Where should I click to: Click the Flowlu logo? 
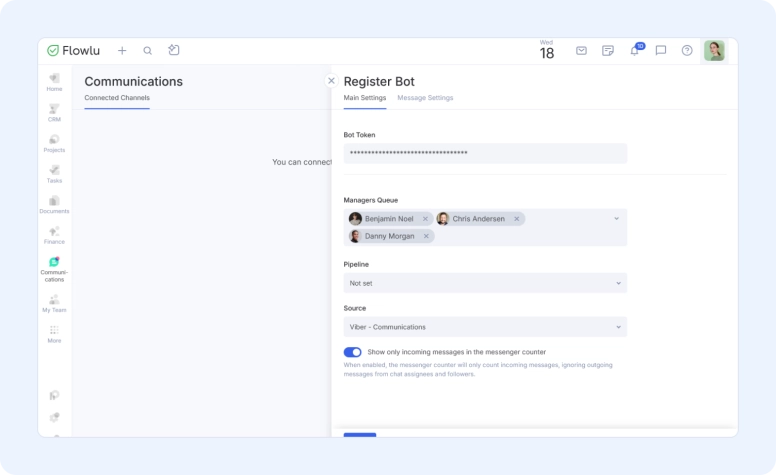pyautogui.click(x=73, y=50)
